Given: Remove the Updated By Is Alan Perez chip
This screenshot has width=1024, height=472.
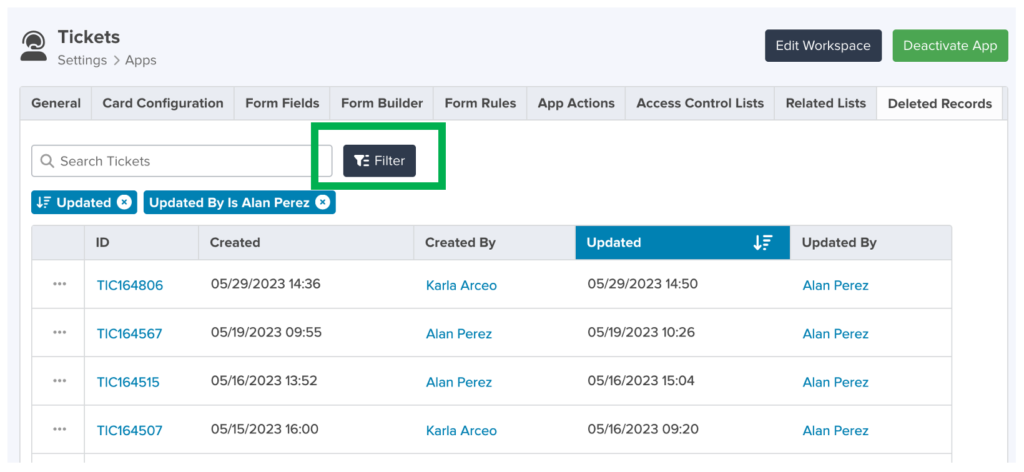Looking at the screenshot, I should coord(322,202).
